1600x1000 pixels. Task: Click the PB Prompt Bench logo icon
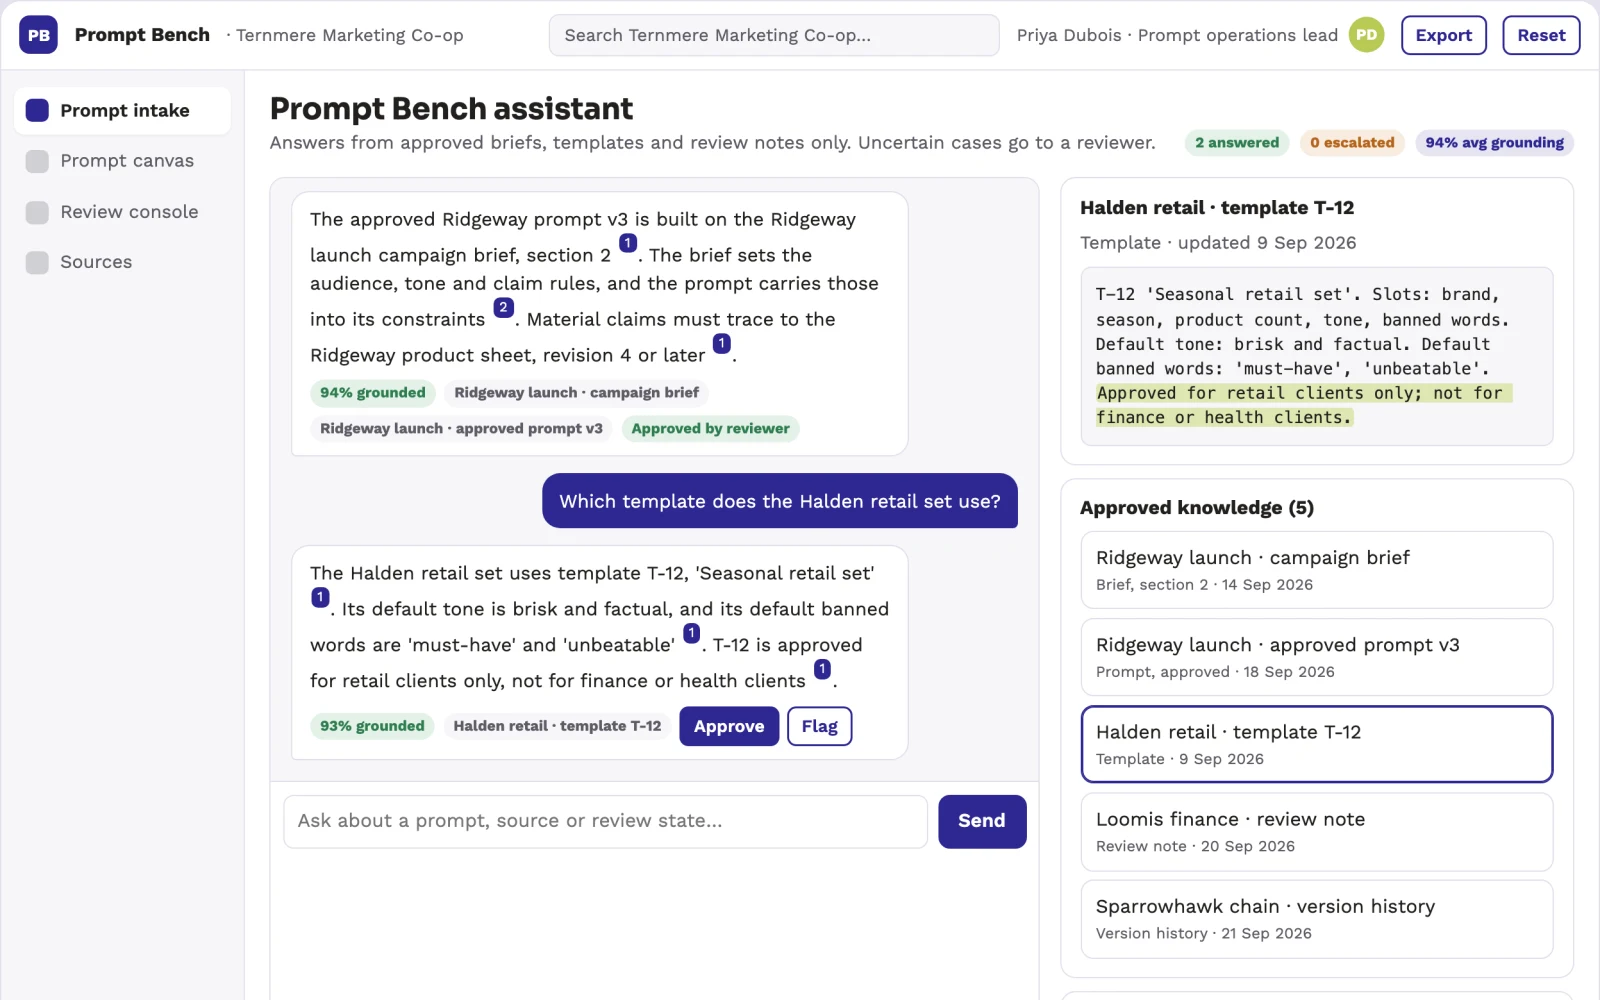point(38,35)
